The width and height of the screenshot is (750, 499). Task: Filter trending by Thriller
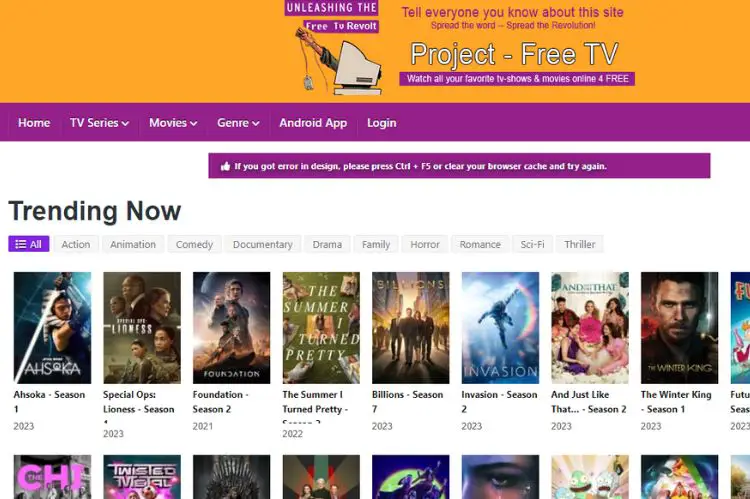click(580, 244)
